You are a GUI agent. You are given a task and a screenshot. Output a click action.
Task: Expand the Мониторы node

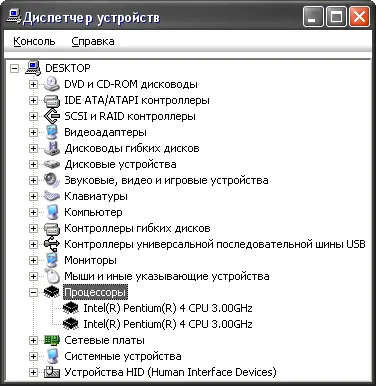pyautogui.click(x=33, y=261)
